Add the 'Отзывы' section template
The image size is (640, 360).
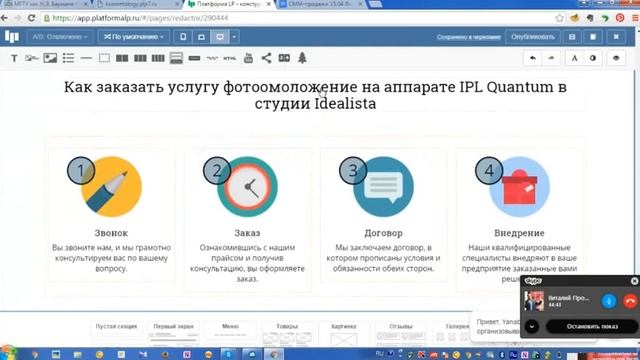coord(400,333)
